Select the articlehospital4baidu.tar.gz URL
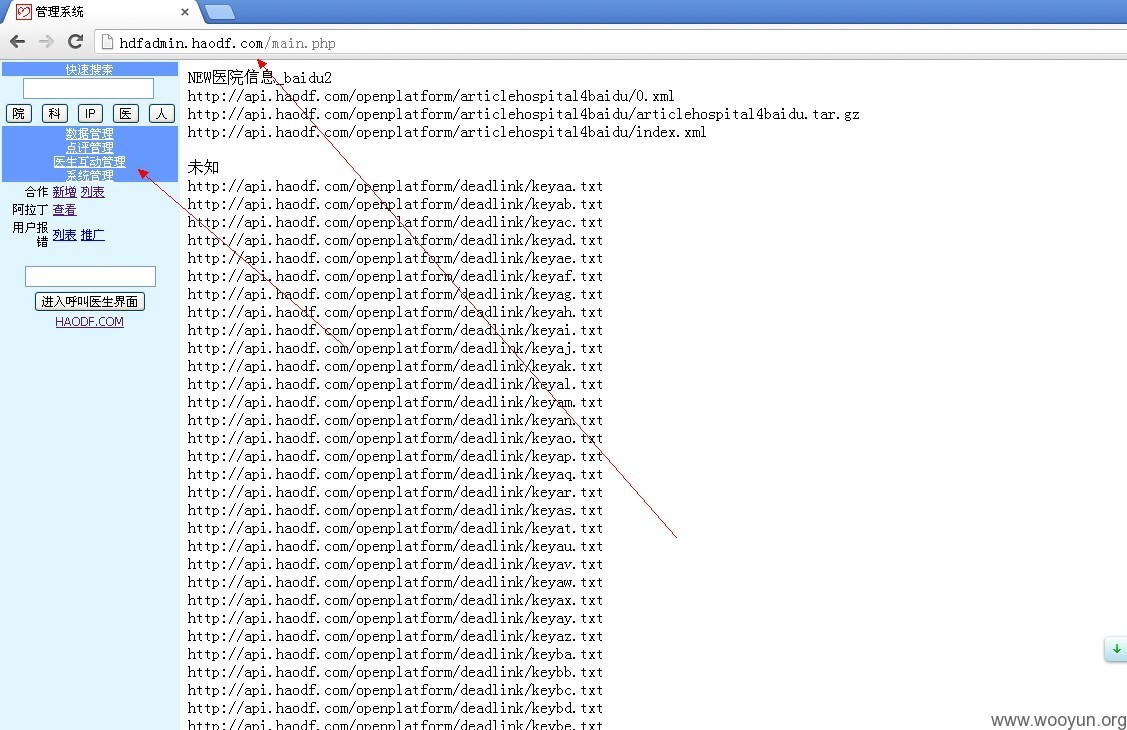Viewport: 1127px width, 730px height. pyautogui.click(x=524, y=114)
